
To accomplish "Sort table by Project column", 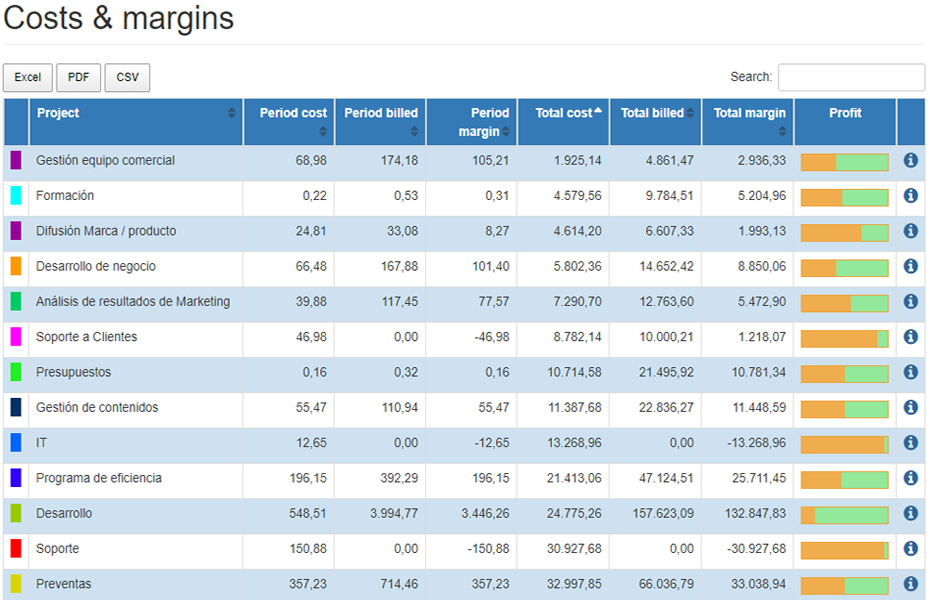I will (x=136, y=113).
